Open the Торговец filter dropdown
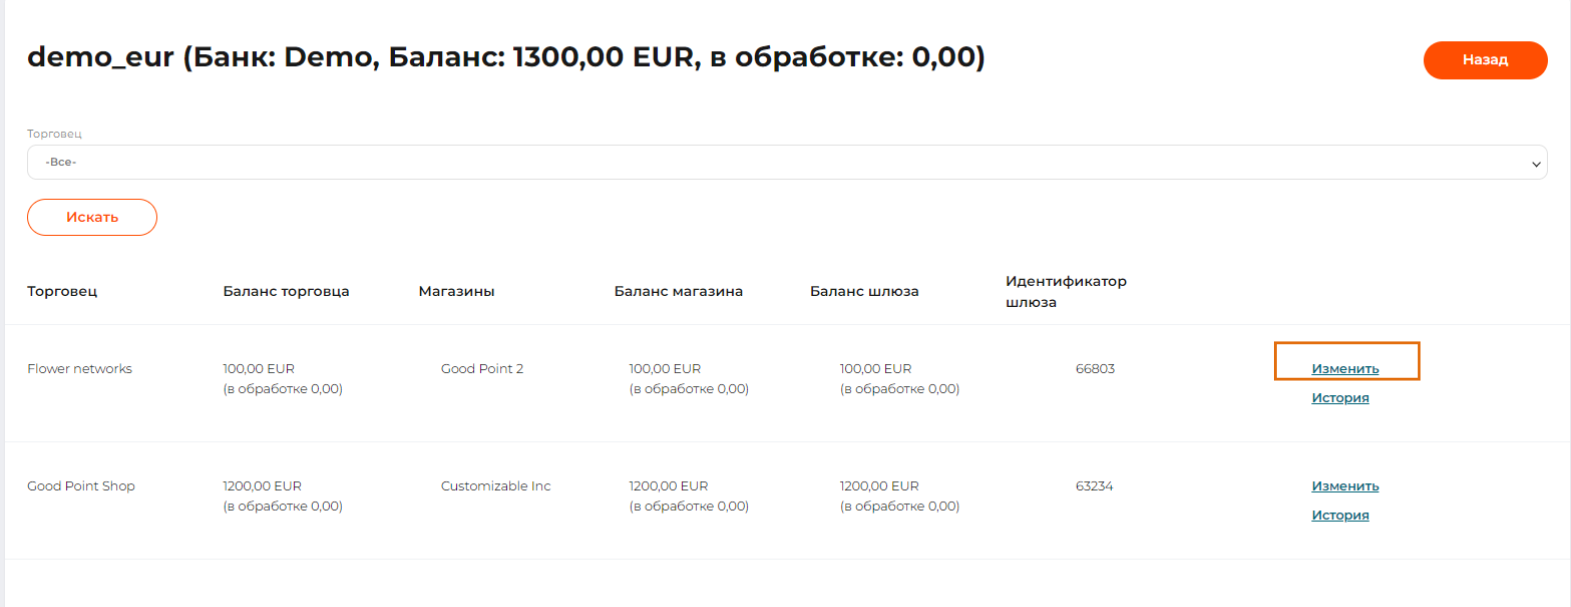The width and height of the screenshot is (1571, 607). click(x=786, y=162)
